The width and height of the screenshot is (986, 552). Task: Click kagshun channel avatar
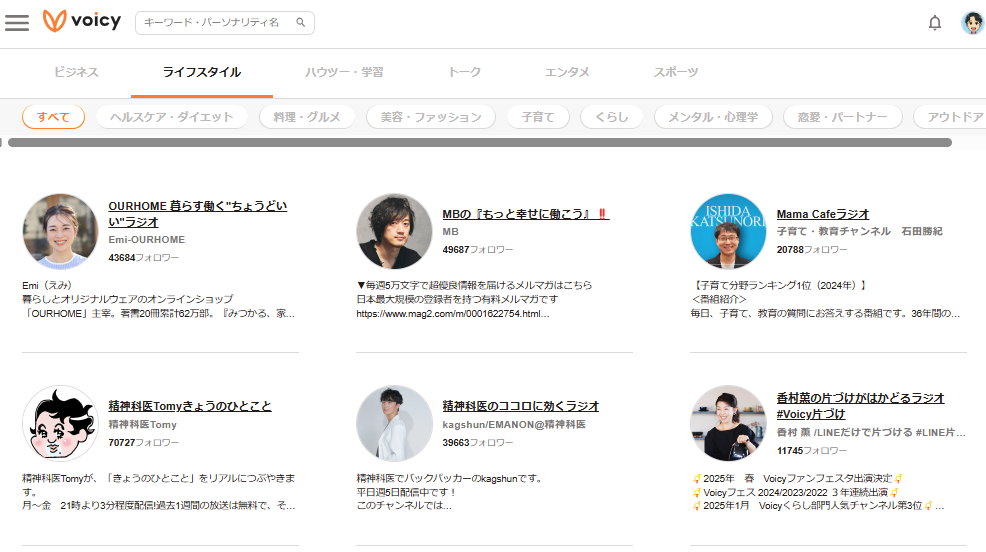pos(394,424)
